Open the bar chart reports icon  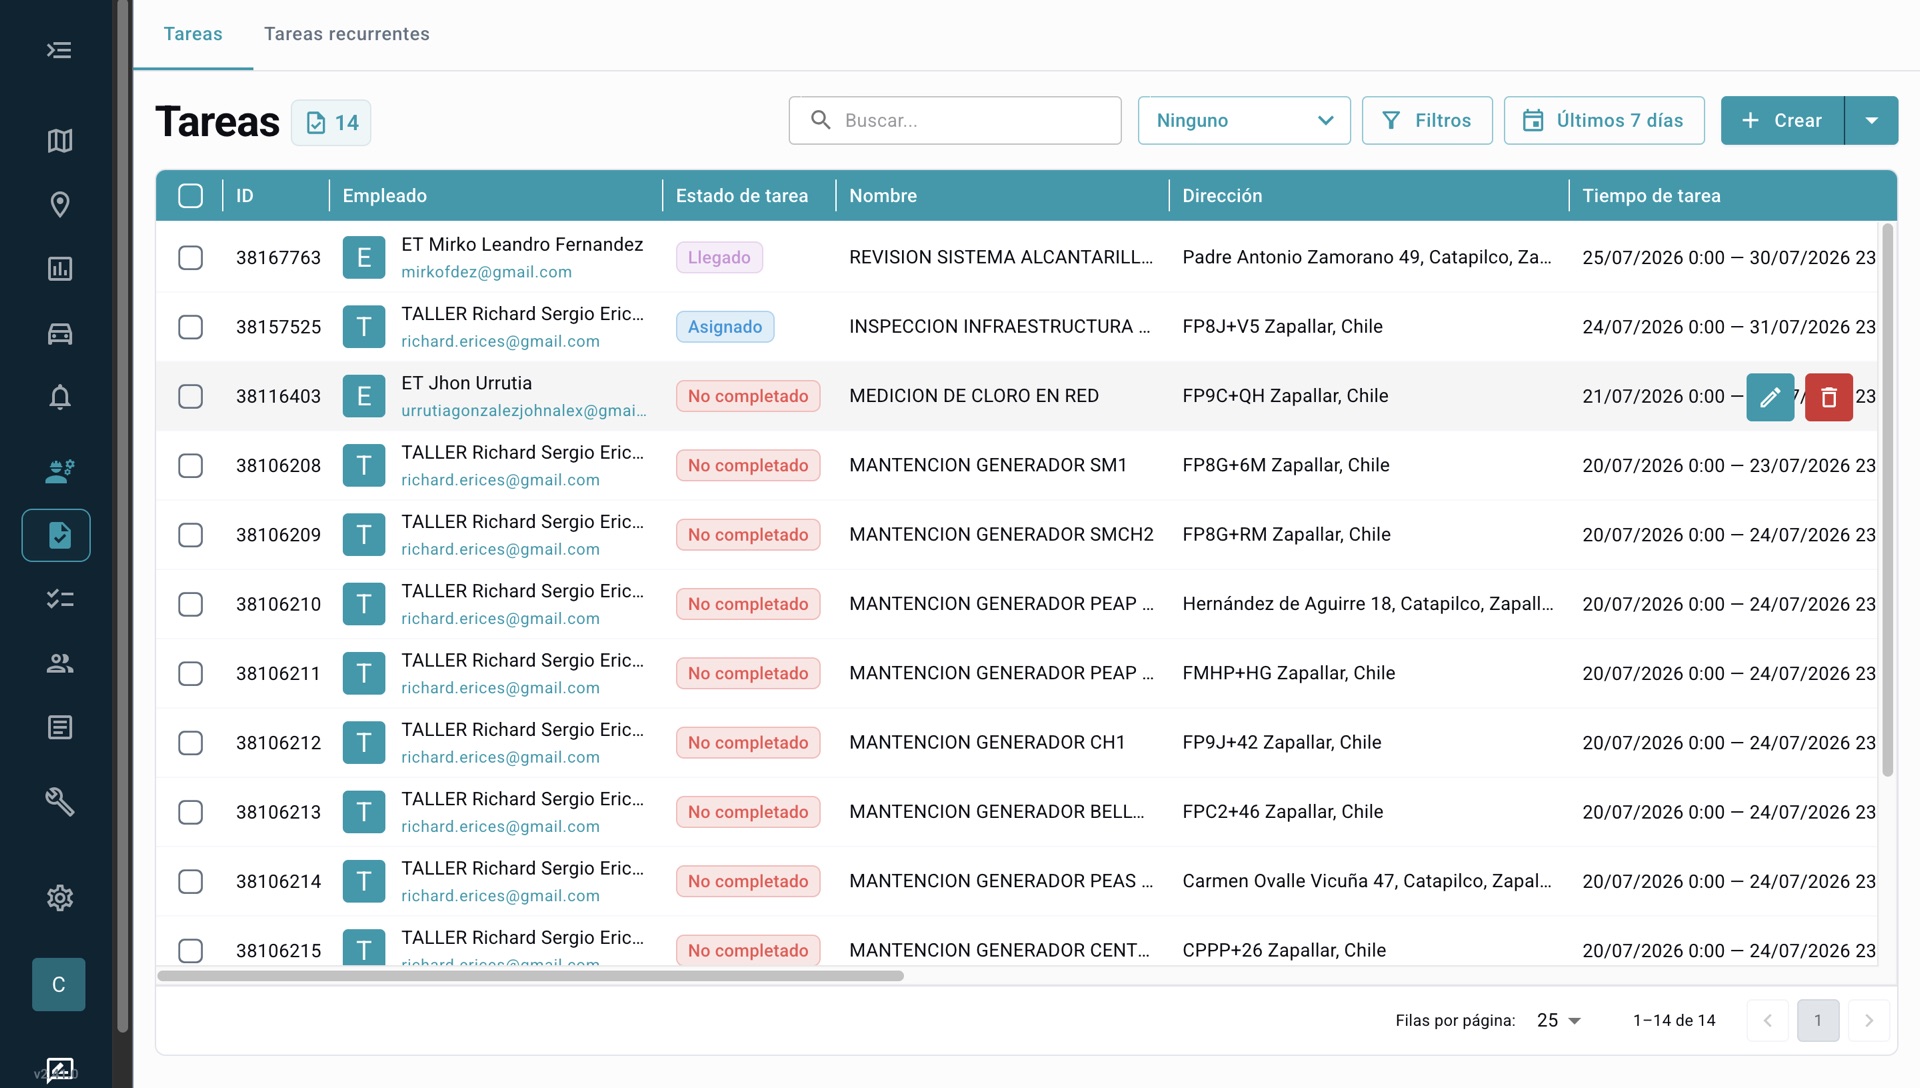(60, 269)
